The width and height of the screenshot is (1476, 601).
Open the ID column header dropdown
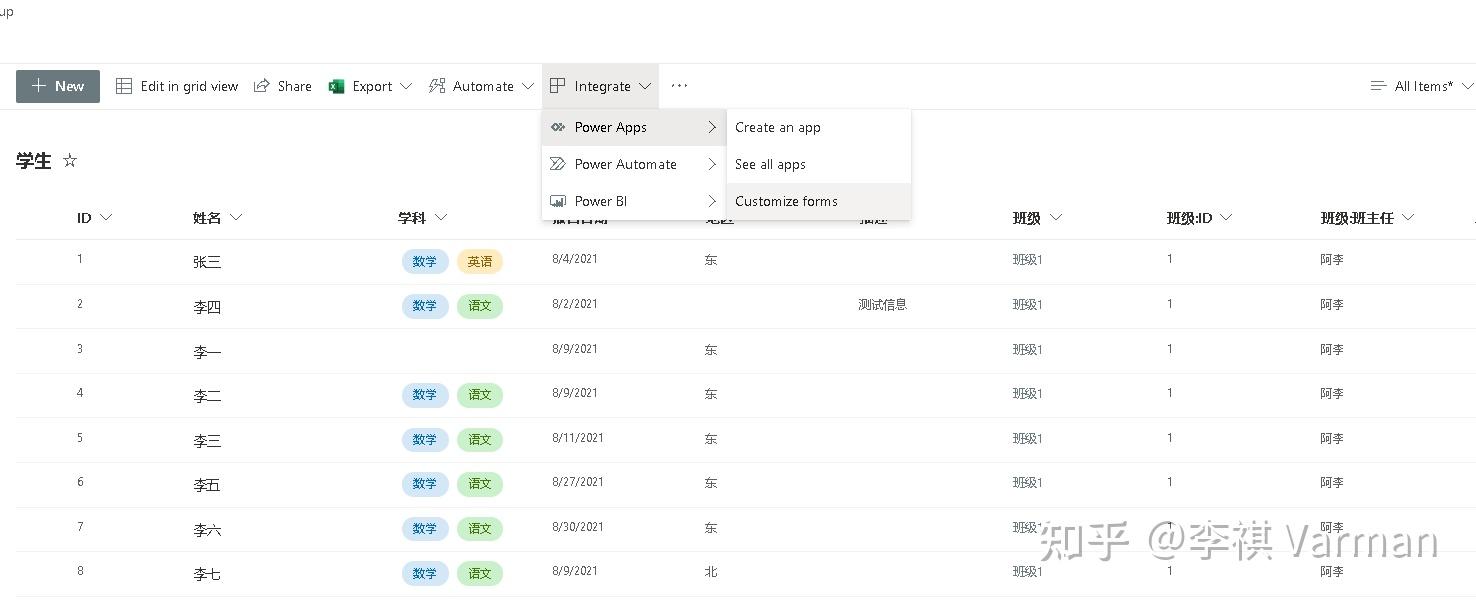106,217
